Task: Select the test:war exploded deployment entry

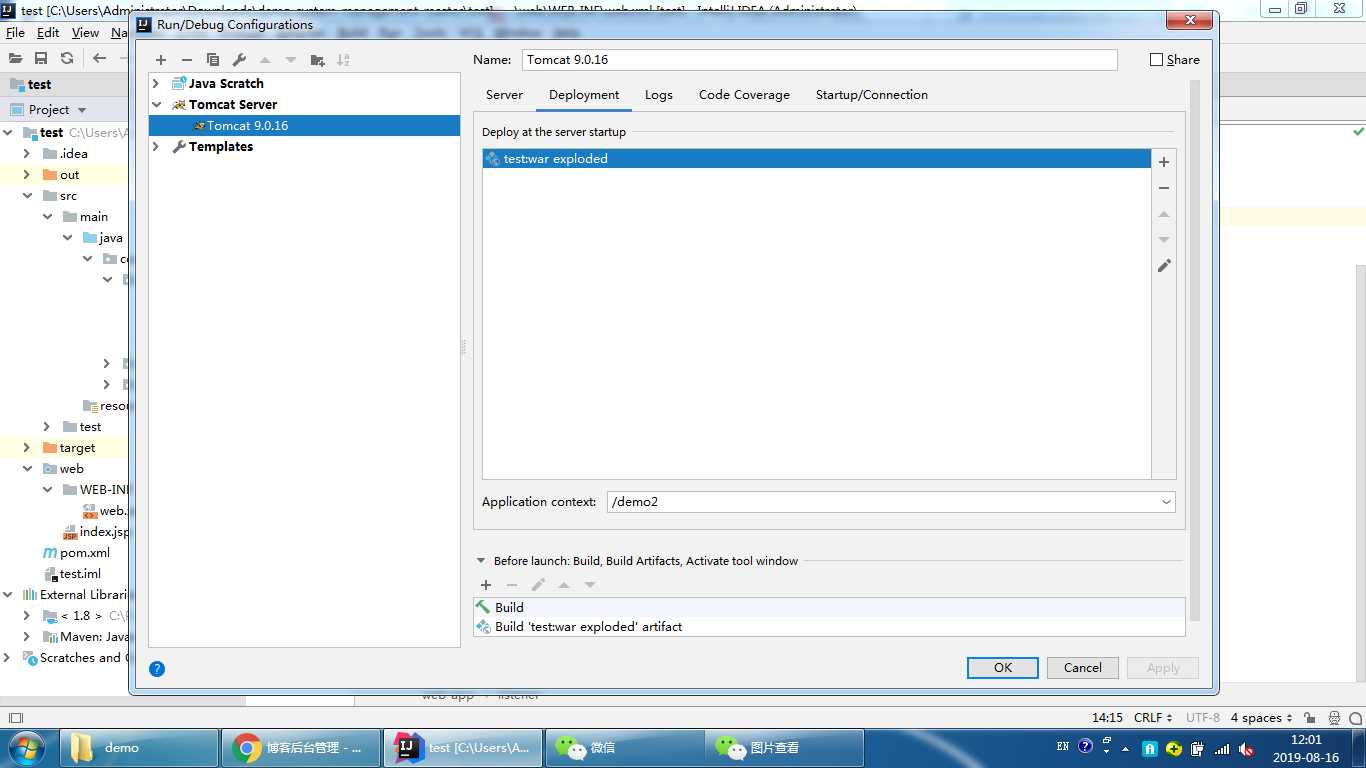Action: [816, 159]
